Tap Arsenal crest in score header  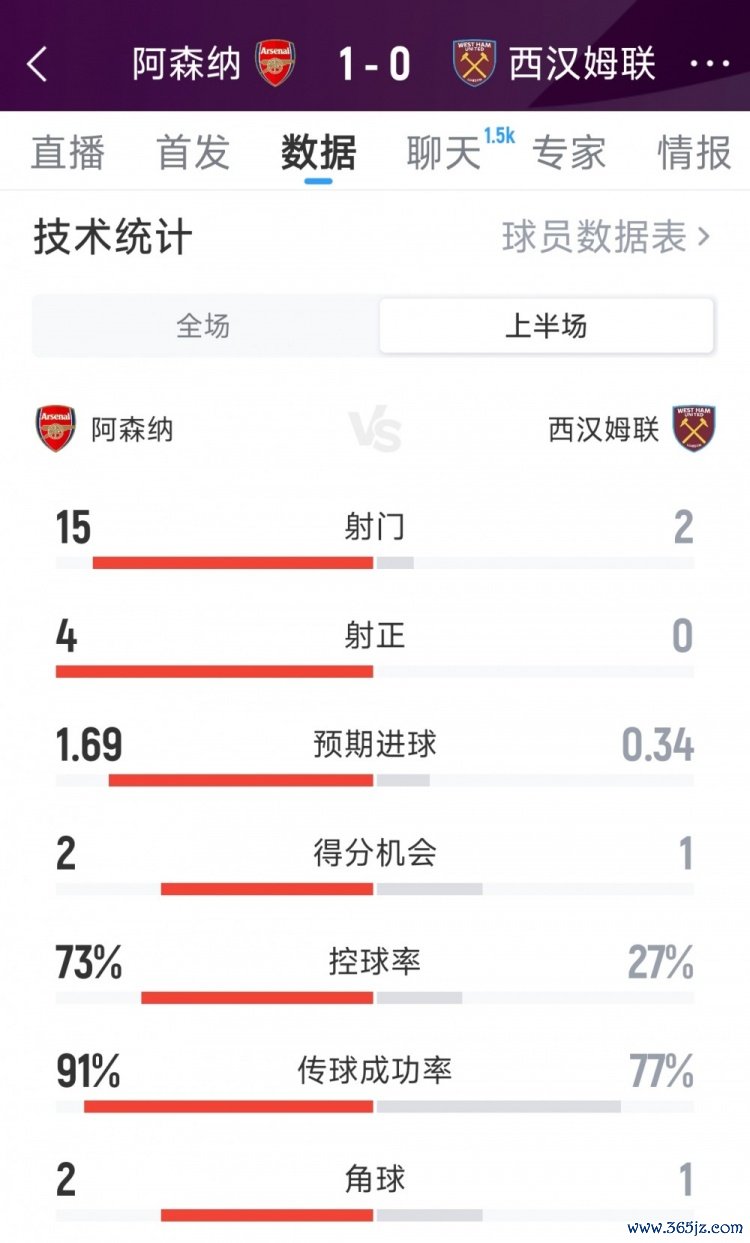click(275, 63)
